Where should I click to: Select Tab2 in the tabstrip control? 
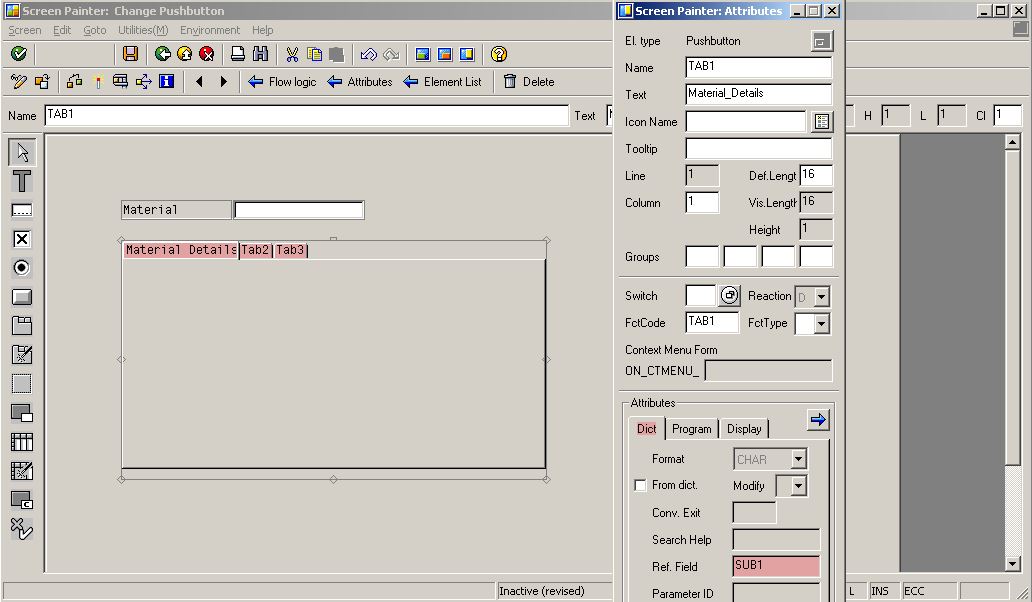tap(254, 249)
